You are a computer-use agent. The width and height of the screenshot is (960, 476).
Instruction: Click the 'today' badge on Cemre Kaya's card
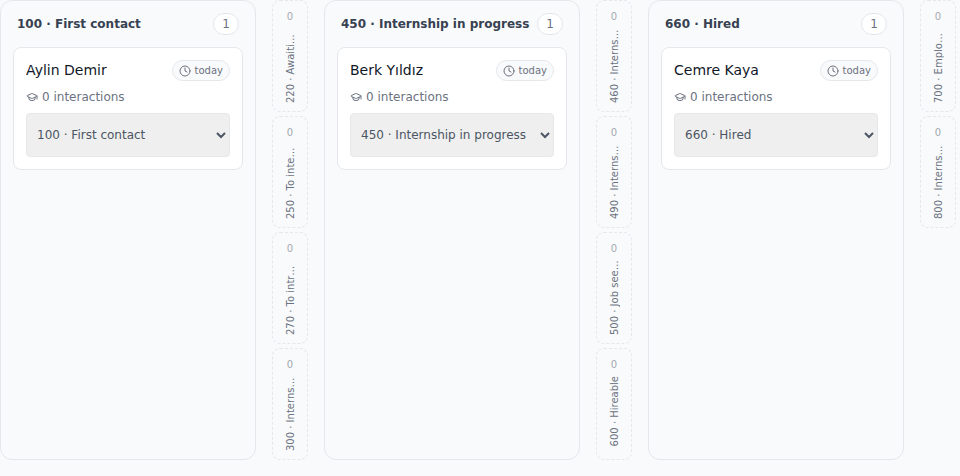click(849, 70)
